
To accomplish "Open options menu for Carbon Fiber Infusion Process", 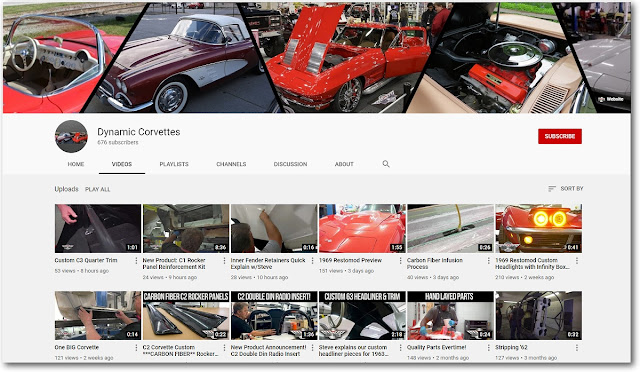I will (489, 261).
